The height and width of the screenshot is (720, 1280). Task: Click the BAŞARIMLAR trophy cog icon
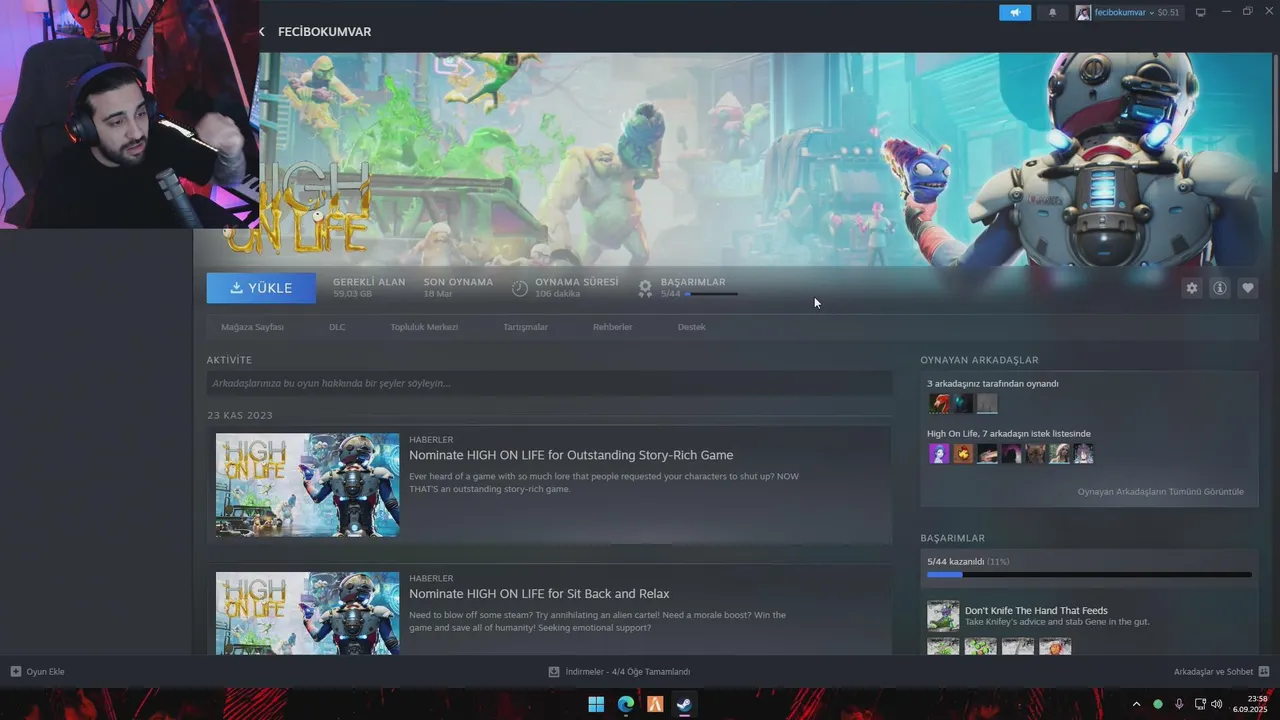point(645,288)
